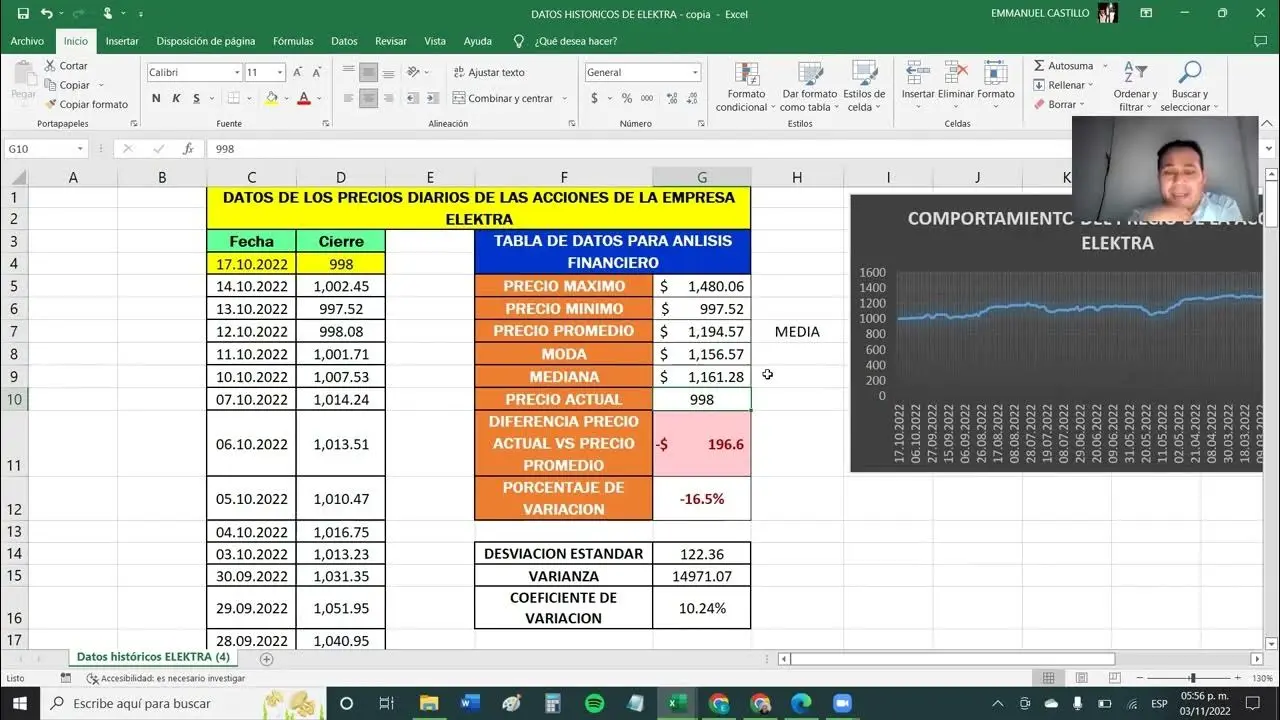The height and width of the screenshot is (720, 1280).
Task: Toggle center horizontal alignment
Action: coord(368,98)
